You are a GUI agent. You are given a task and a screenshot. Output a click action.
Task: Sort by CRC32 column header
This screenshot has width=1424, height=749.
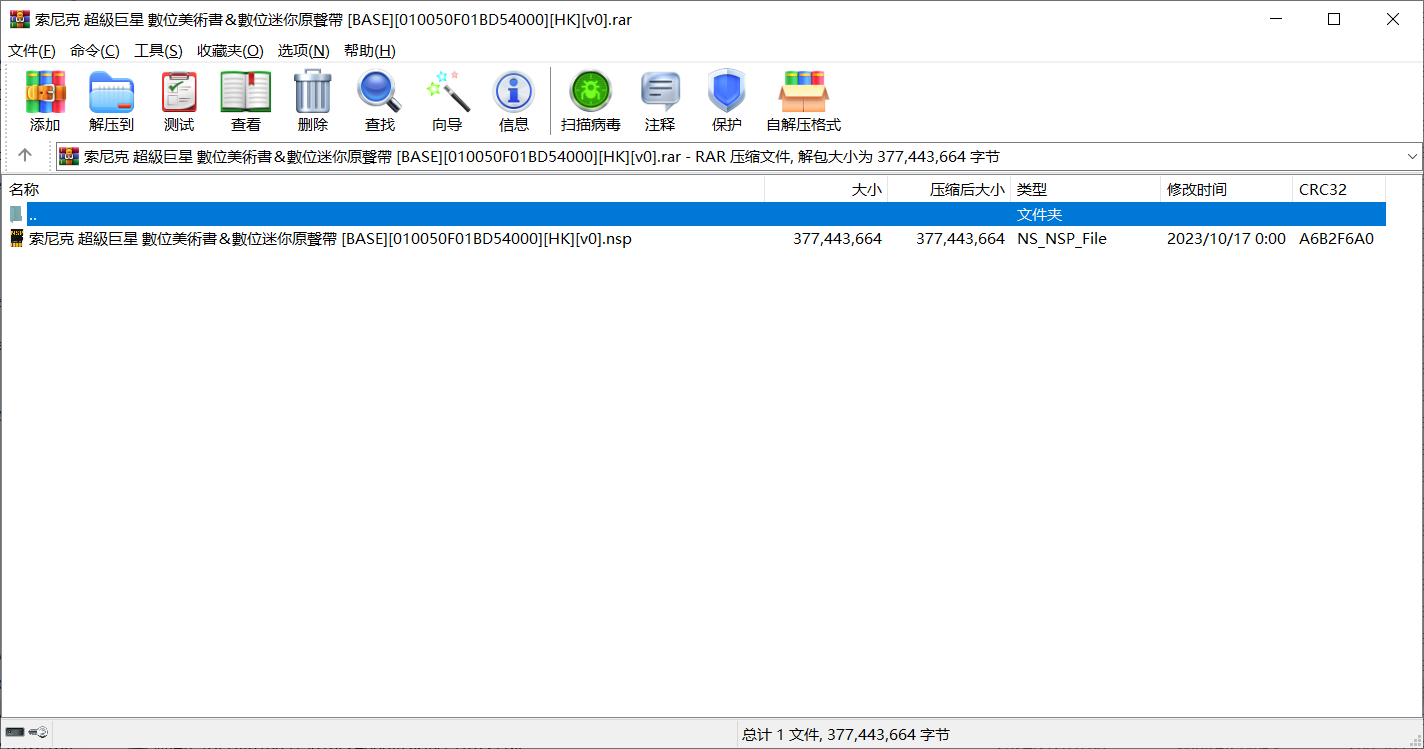click(1339, 190)
